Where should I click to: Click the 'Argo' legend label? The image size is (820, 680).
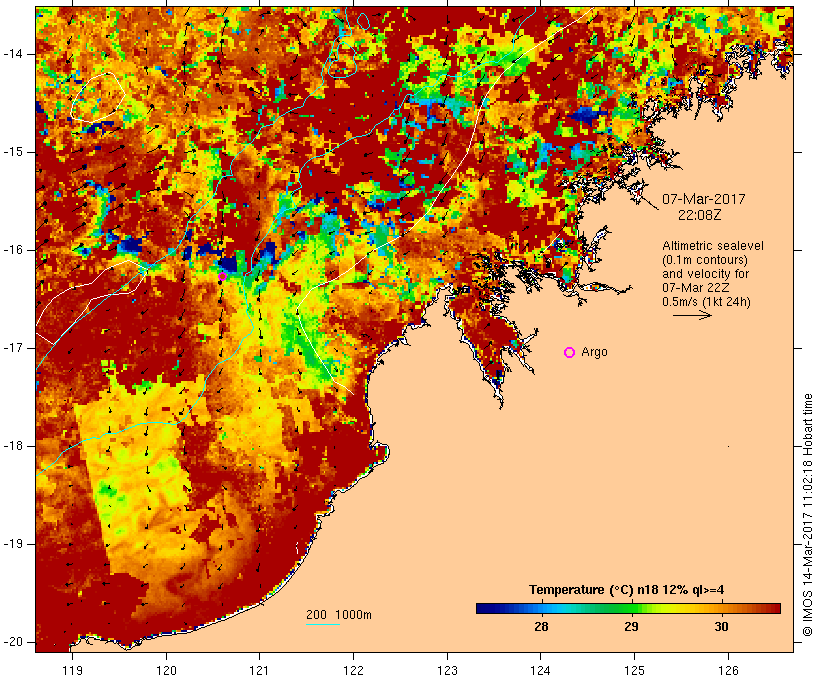click(595, 353)
